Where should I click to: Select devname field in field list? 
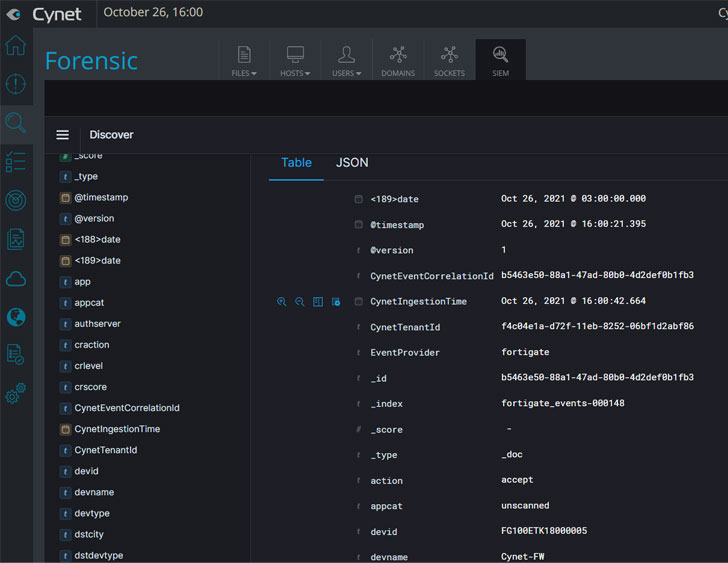[94, 492]
